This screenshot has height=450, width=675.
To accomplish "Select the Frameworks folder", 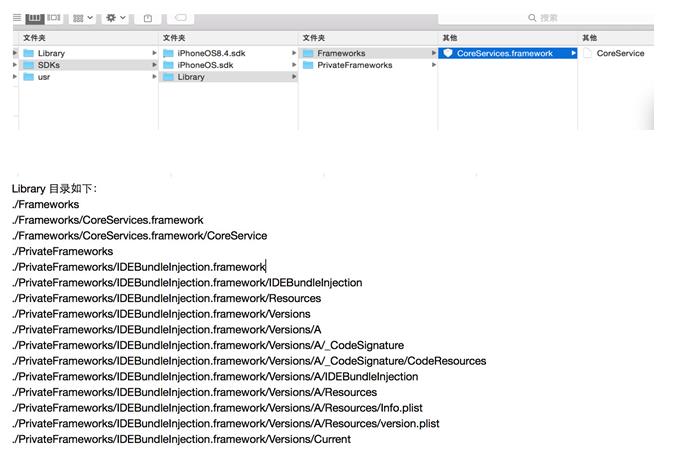I will (340, 53).
